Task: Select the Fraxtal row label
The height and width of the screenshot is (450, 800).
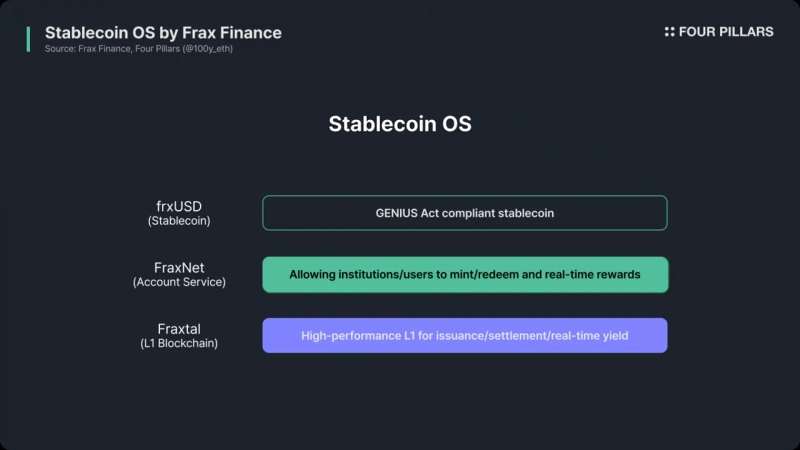Action: tap(180, 328)
